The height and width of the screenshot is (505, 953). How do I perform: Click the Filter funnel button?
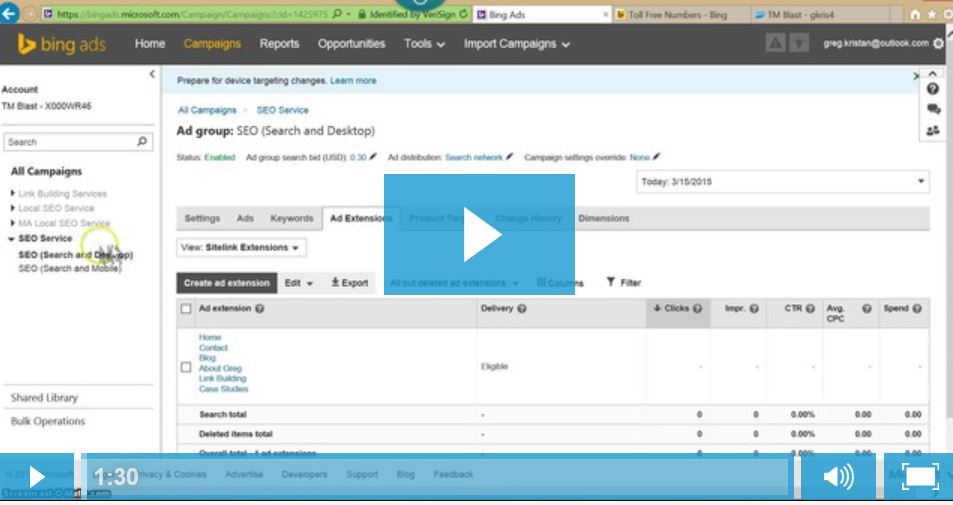click(624, 283)
